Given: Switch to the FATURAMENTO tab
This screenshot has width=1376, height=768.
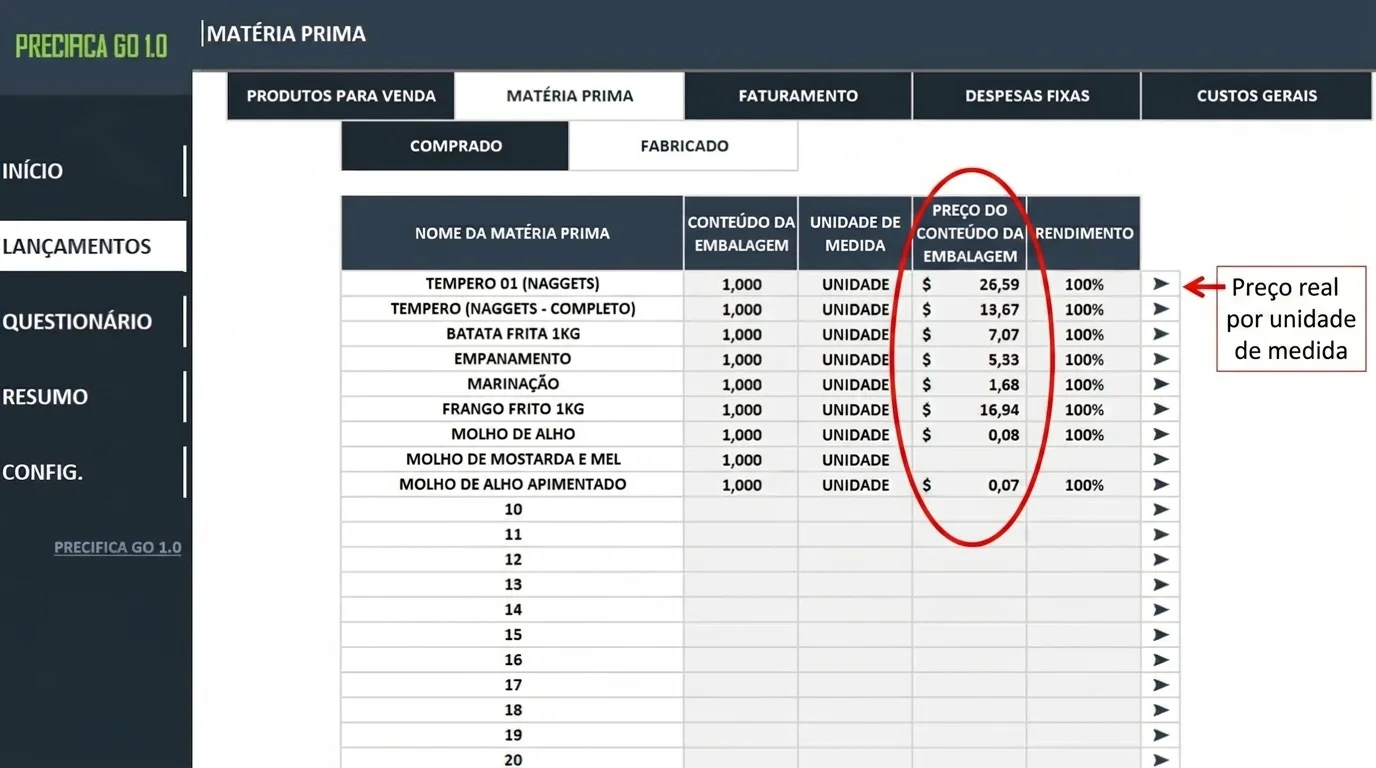Looking at the screenshot, I should pos(798,96).
